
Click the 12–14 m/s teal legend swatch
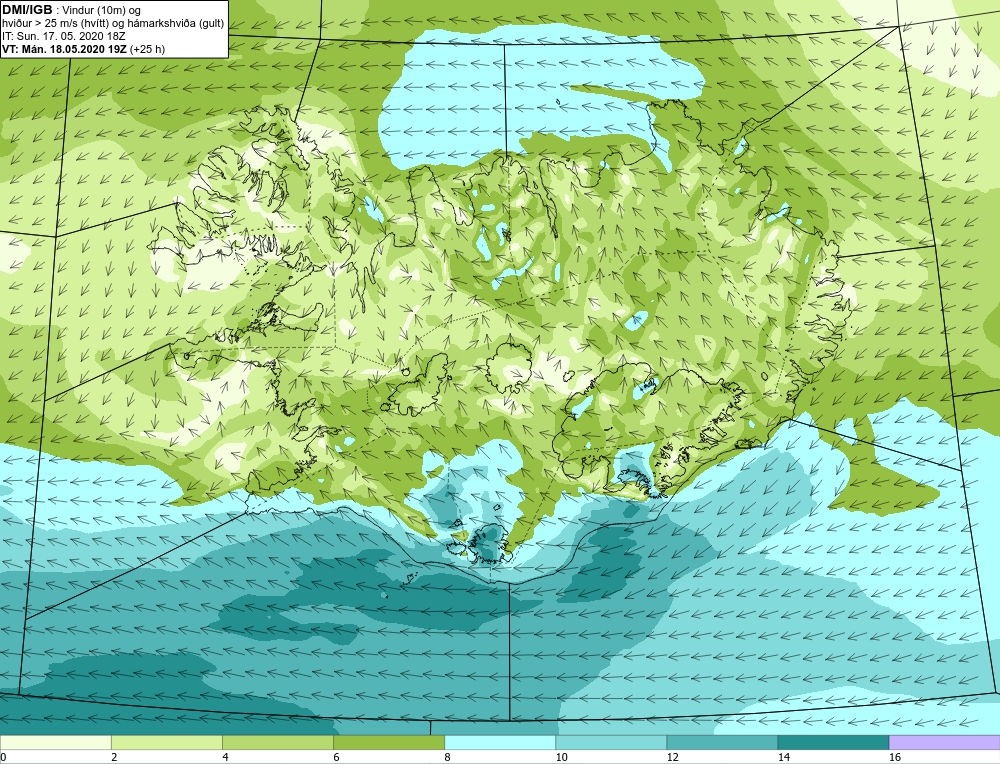click(721, 742)
